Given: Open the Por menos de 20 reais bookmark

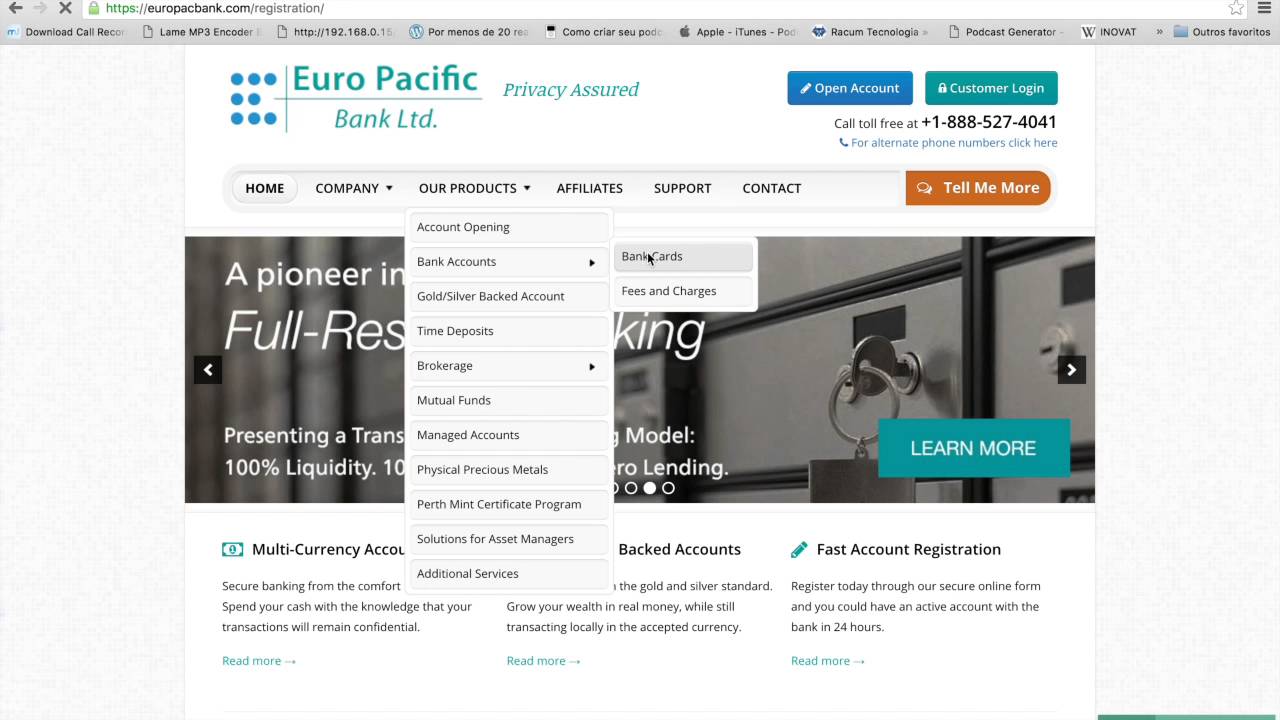Looking at the screenshot, I should click(x=469, y=32).
